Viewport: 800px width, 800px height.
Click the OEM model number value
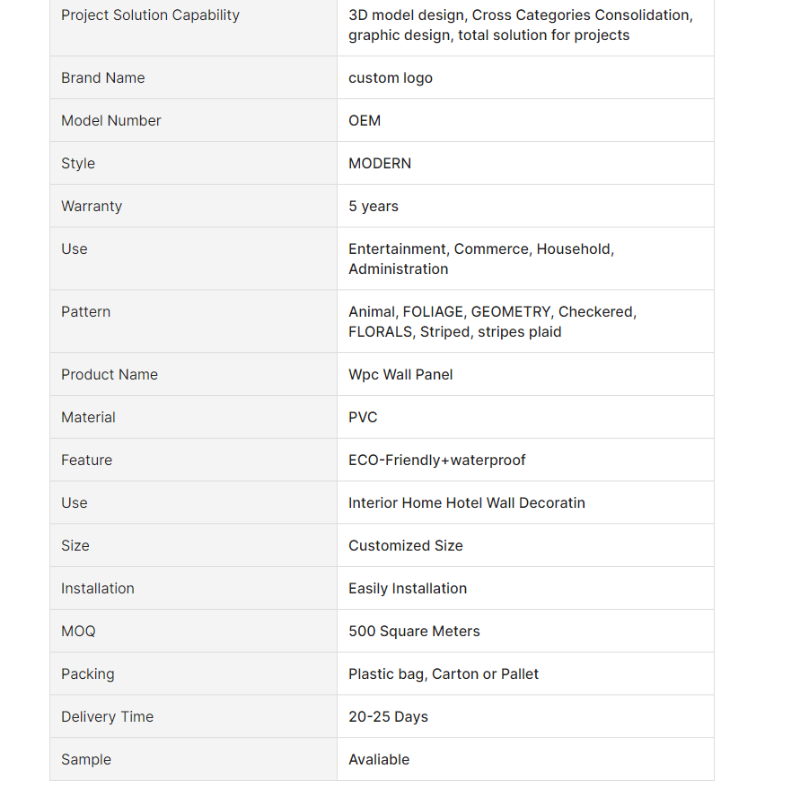tap(364, 121)
